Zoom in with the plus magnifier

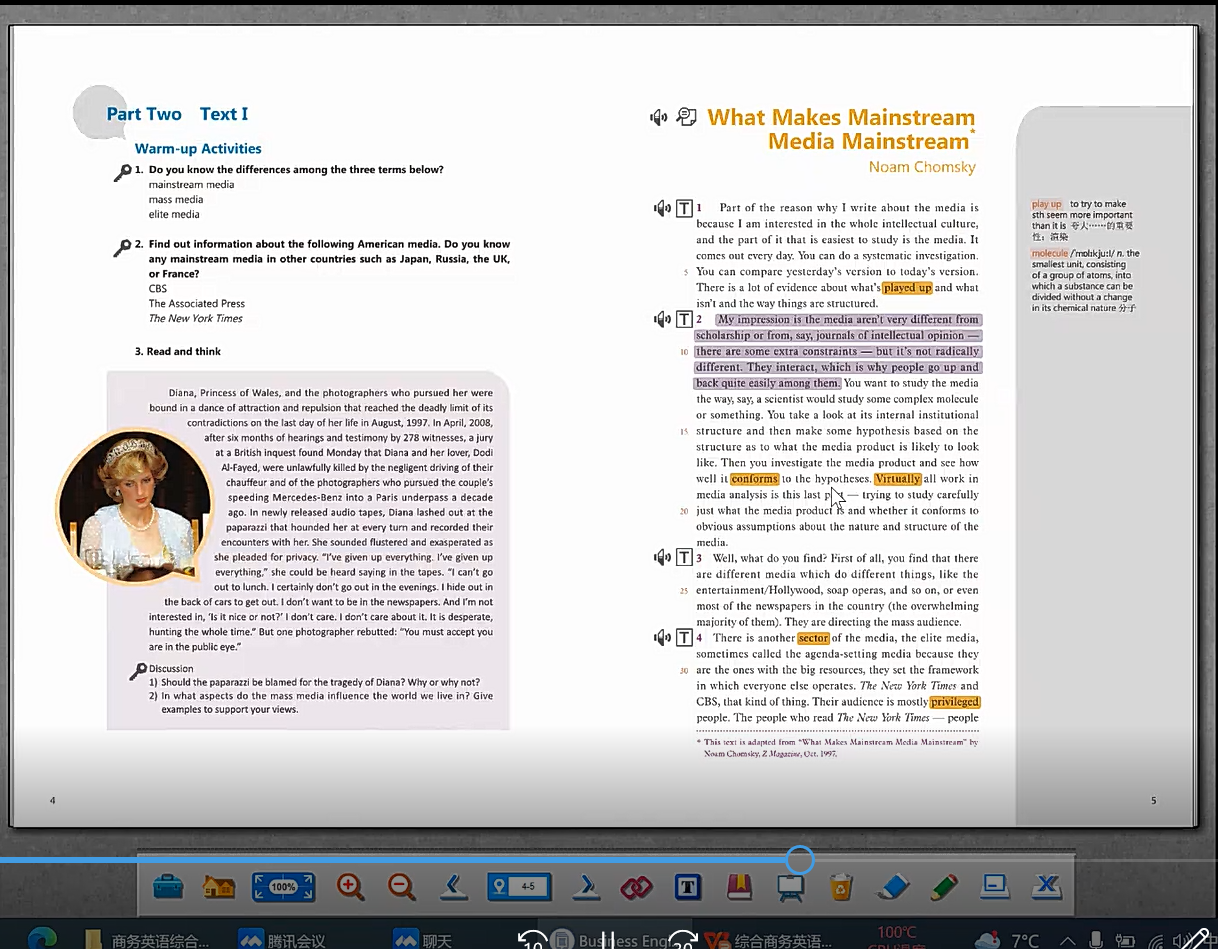350,886
